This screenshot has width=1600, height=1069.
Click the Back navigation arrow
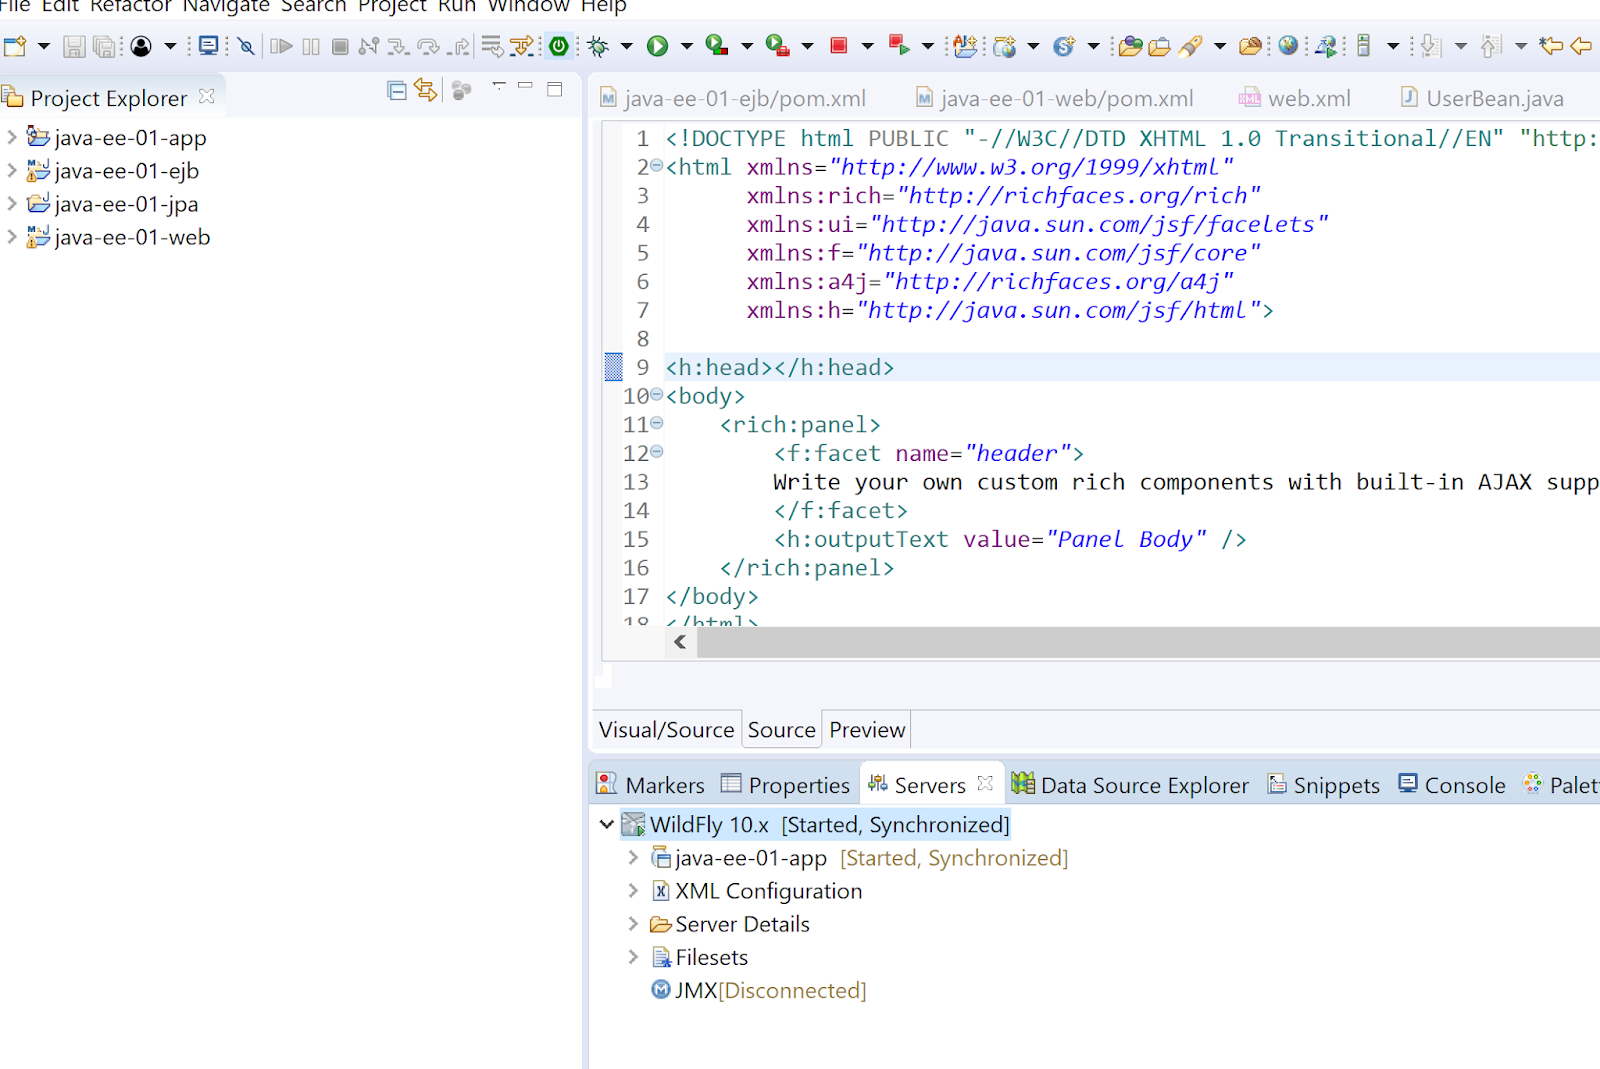point(1582,46)
